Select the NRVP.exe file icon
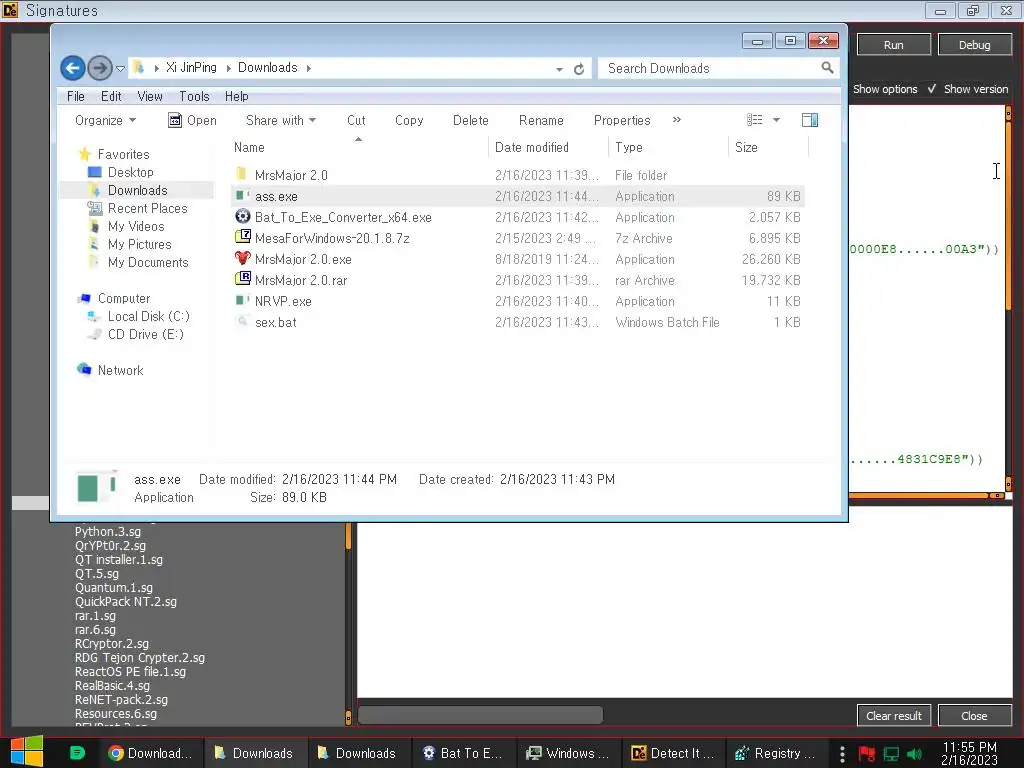Viewport: 1024px width, 768px height. click(x=242, y=300)
